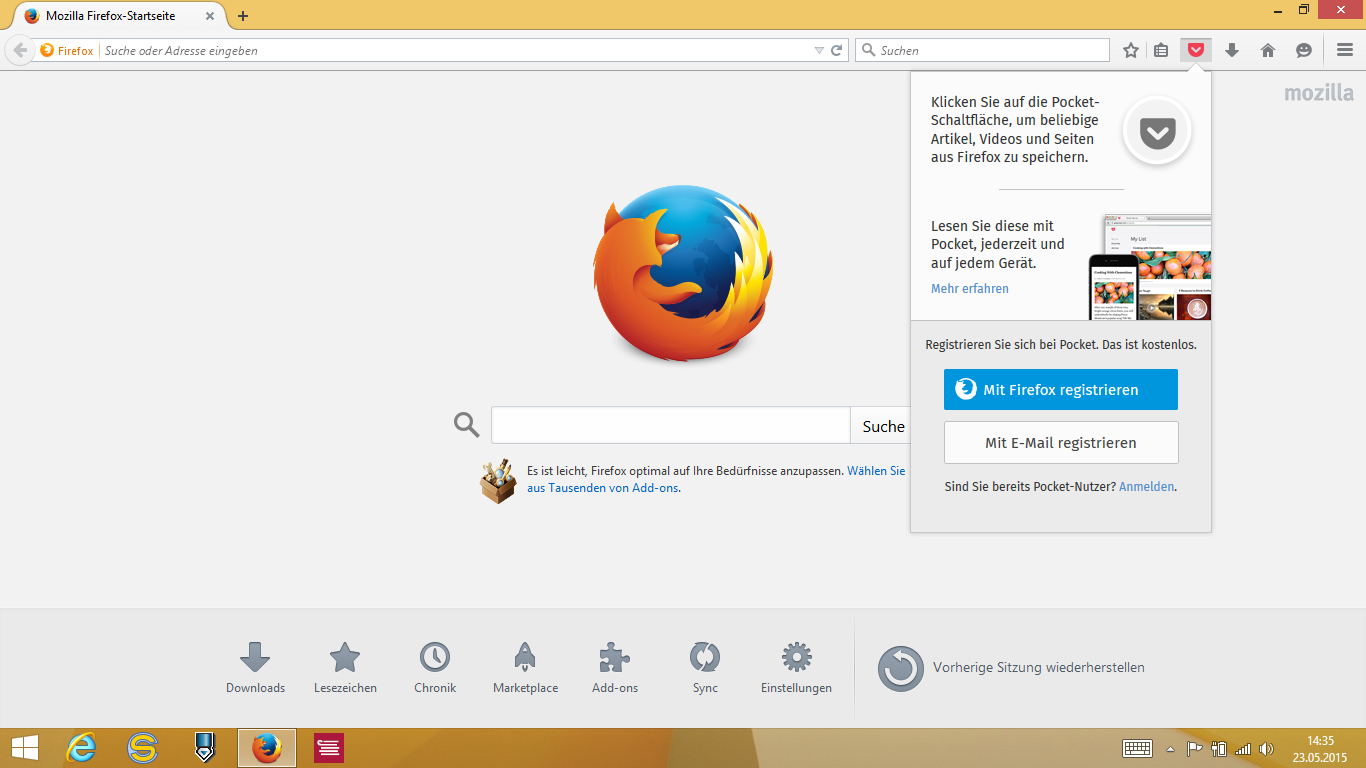Click the back arrow button

(x=20, y=50)
